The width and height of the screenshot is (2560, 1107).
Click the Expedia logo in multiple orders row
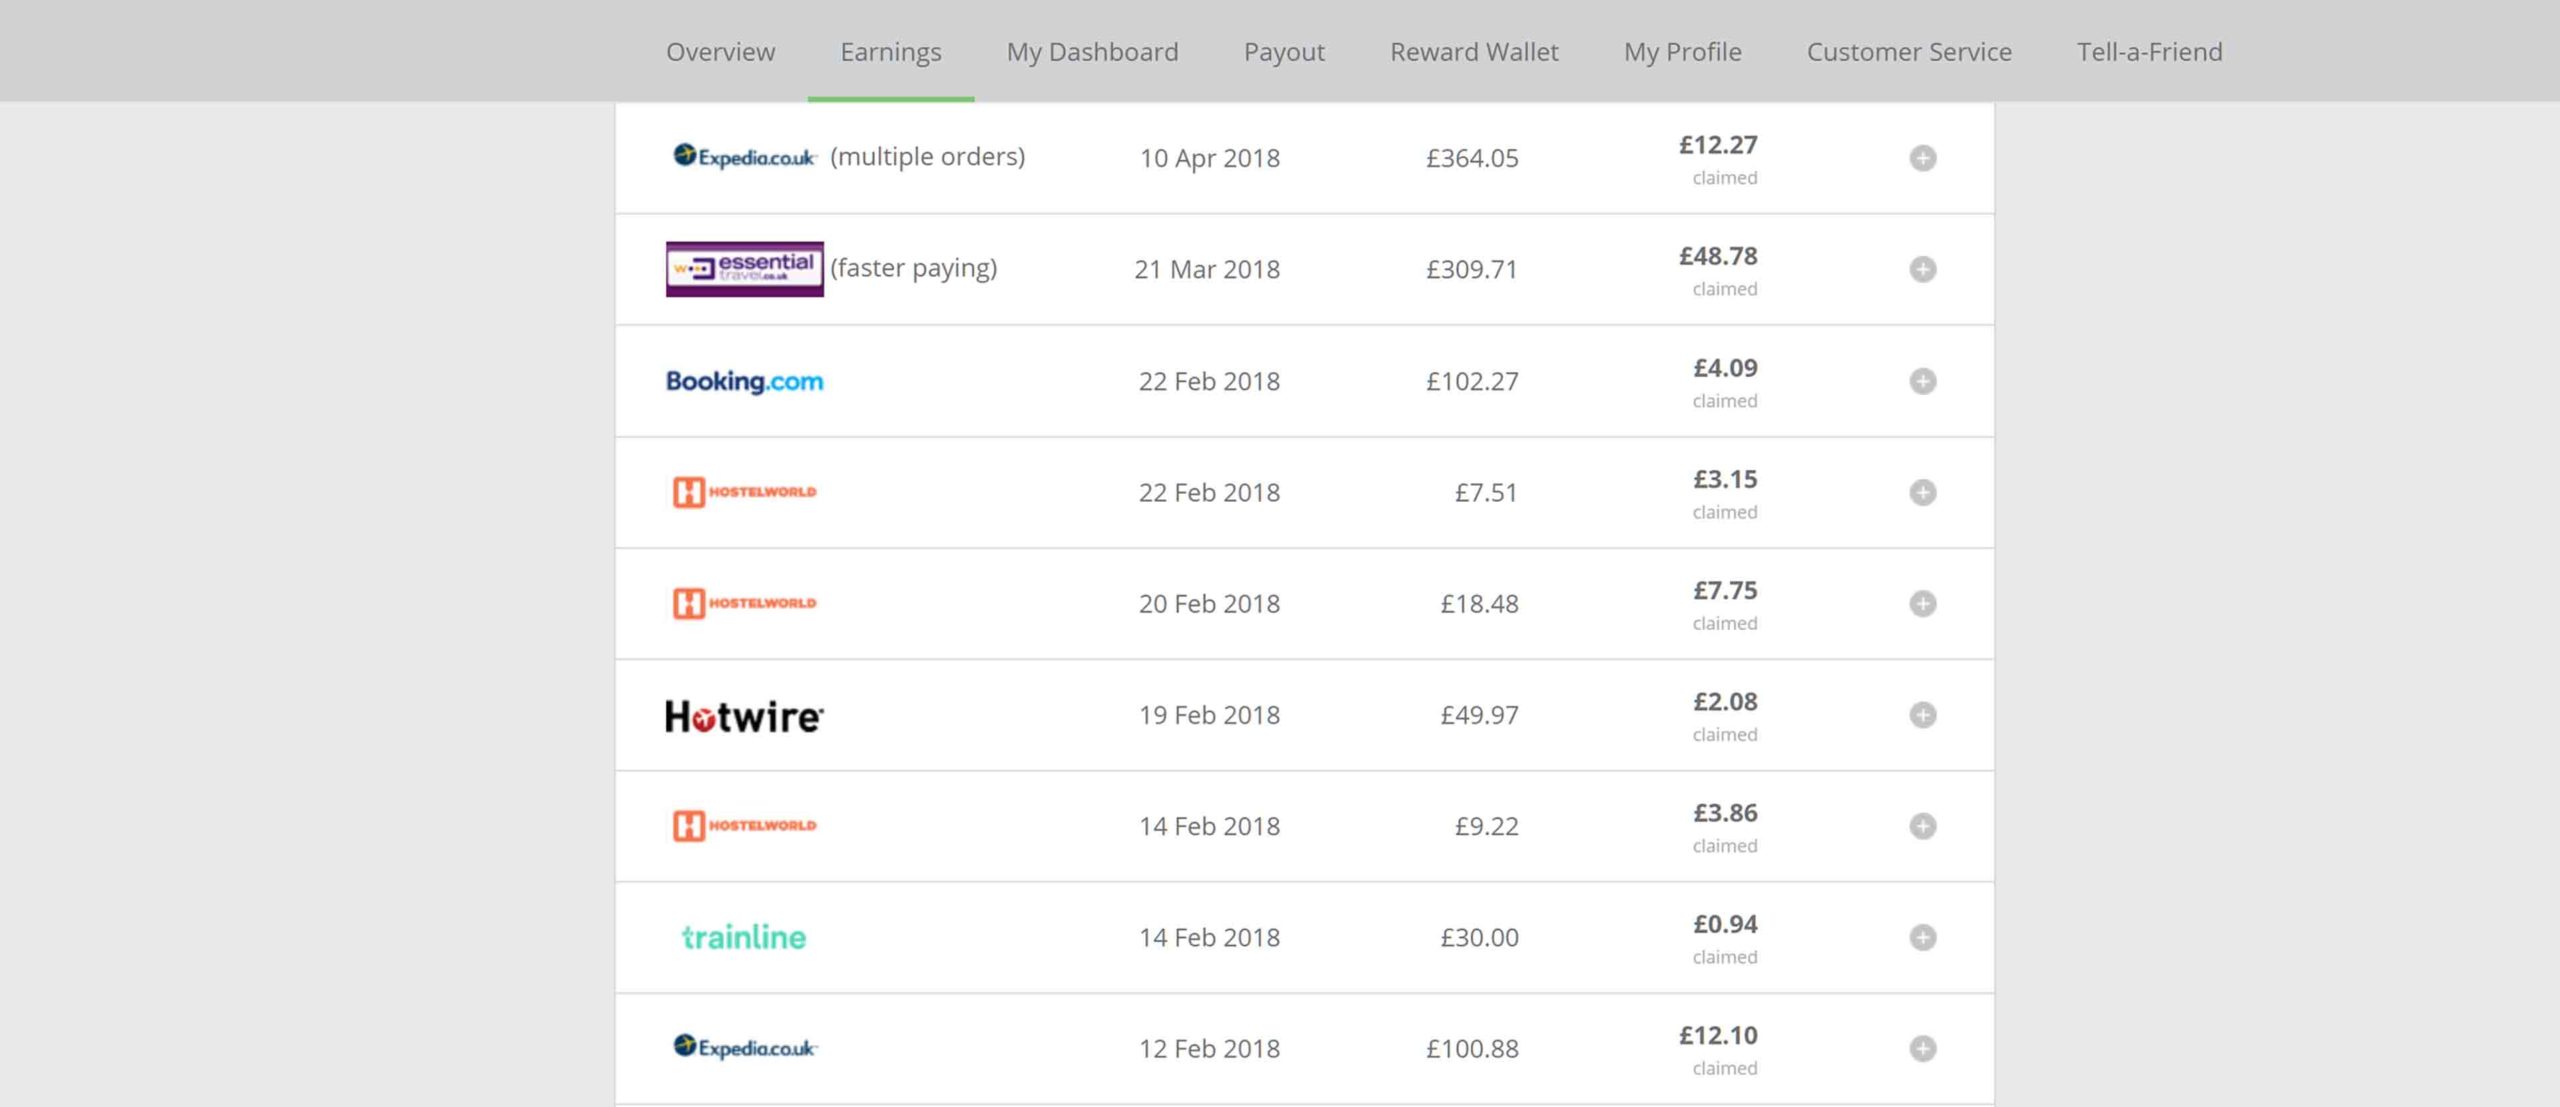pos(744,157)
